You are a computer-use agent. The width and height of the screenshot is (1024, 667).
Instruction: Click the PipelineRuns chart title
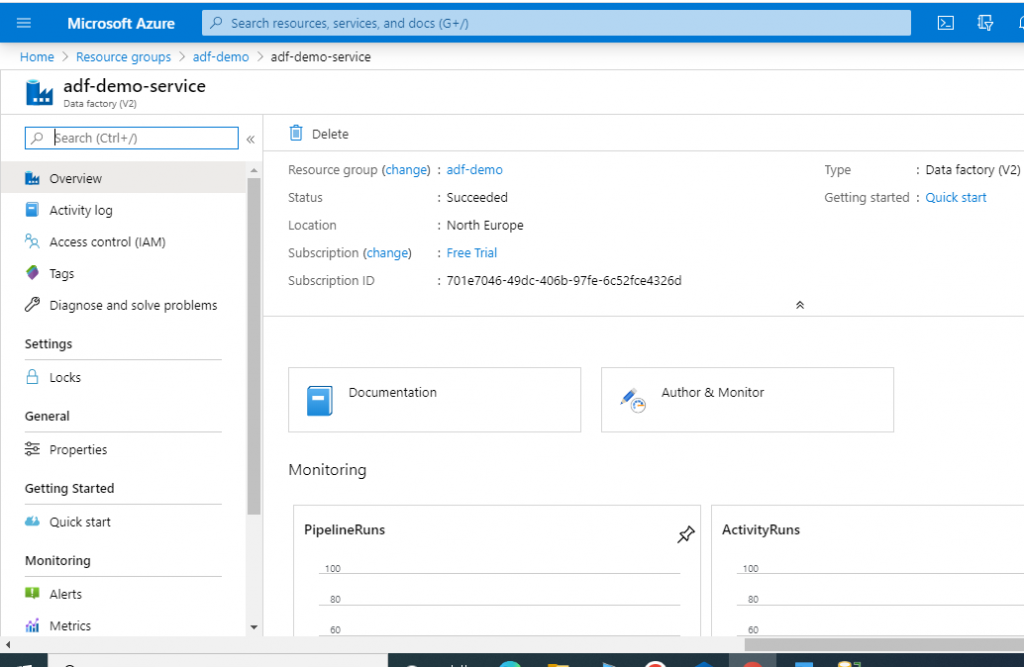[344, 530]
